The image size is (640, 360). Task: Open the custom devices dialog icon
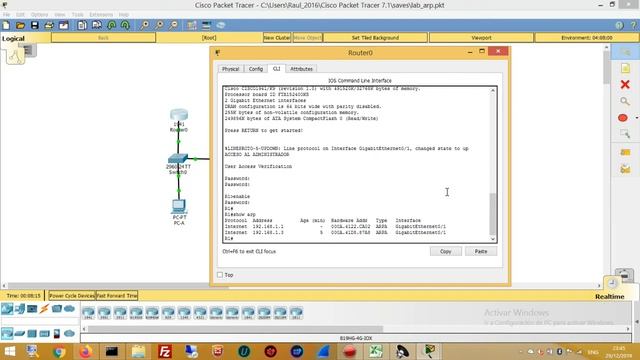point(206,25)
